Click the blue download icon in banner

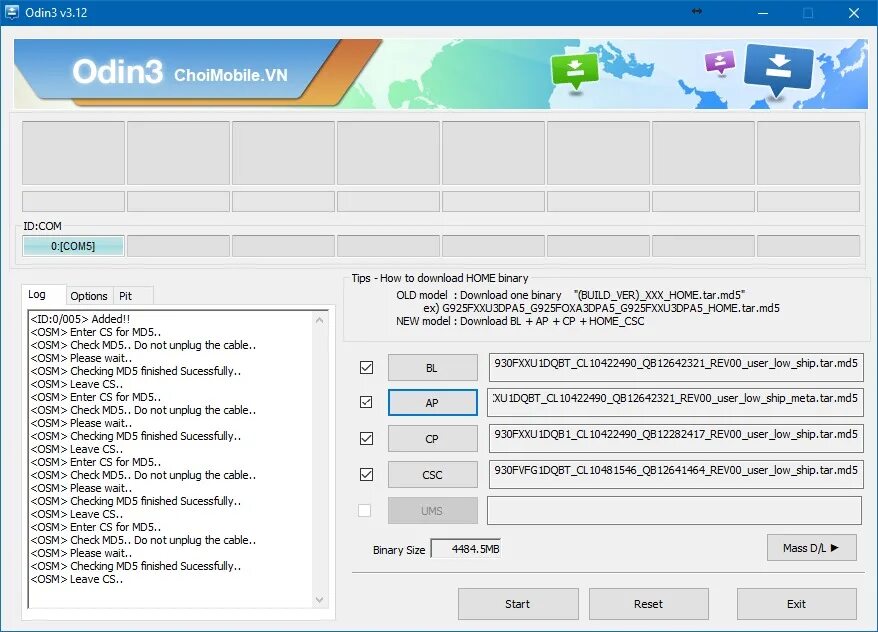tap(778, 71)
